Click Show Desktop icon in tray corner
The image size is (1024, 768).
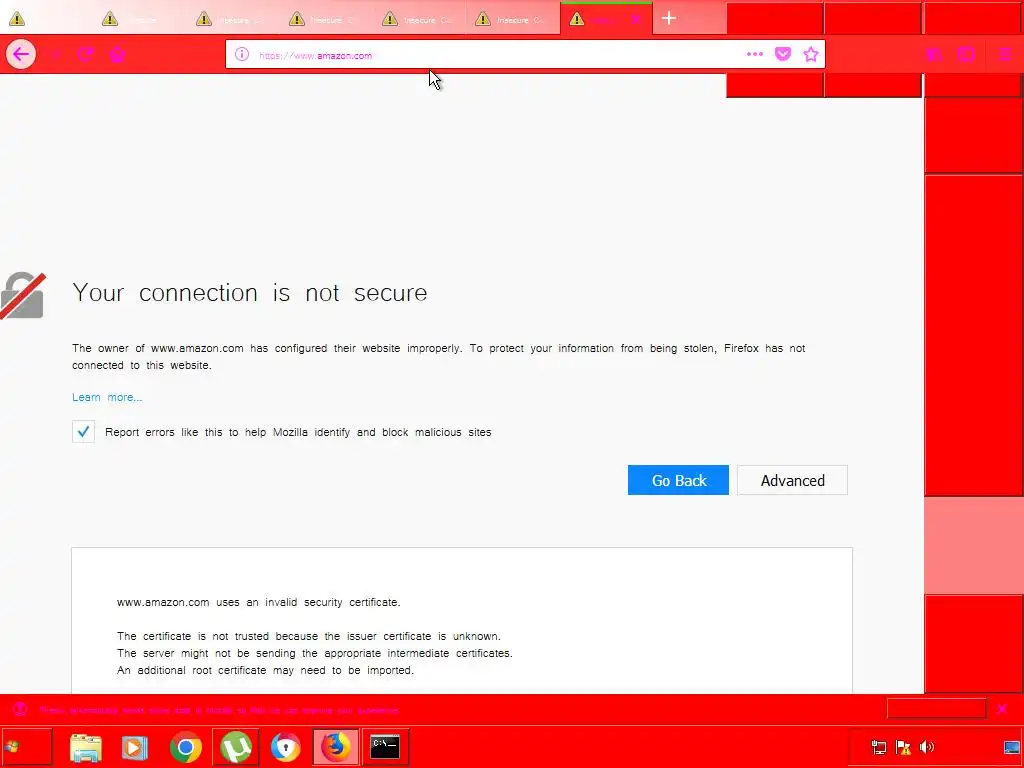(x=1012, y=747)
